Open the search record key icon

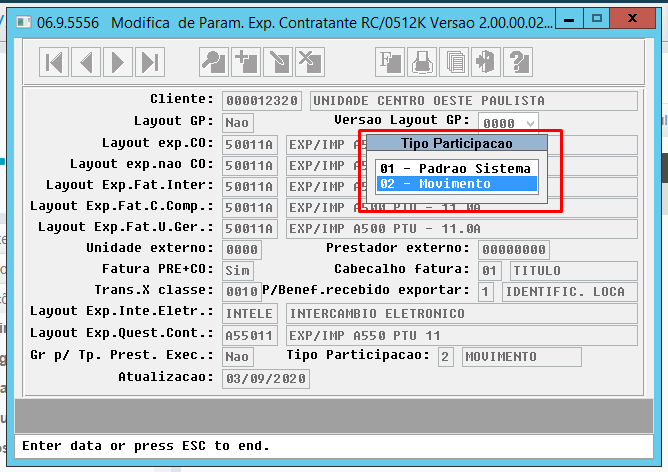click(214, 62)
